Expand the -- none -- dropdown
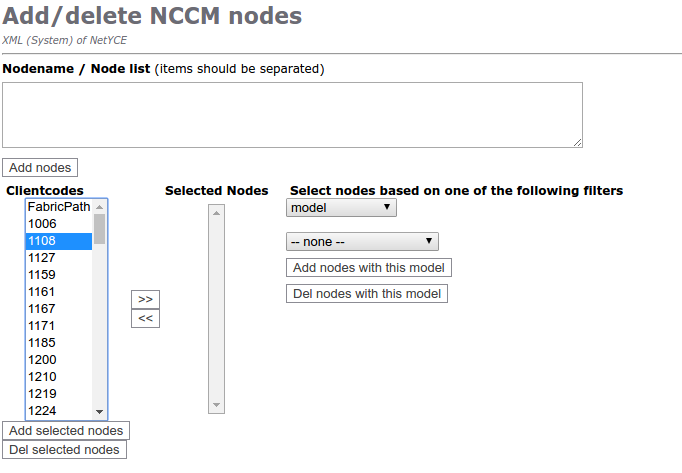This screenshot has height=473, width=682. [x=362, y=241]
